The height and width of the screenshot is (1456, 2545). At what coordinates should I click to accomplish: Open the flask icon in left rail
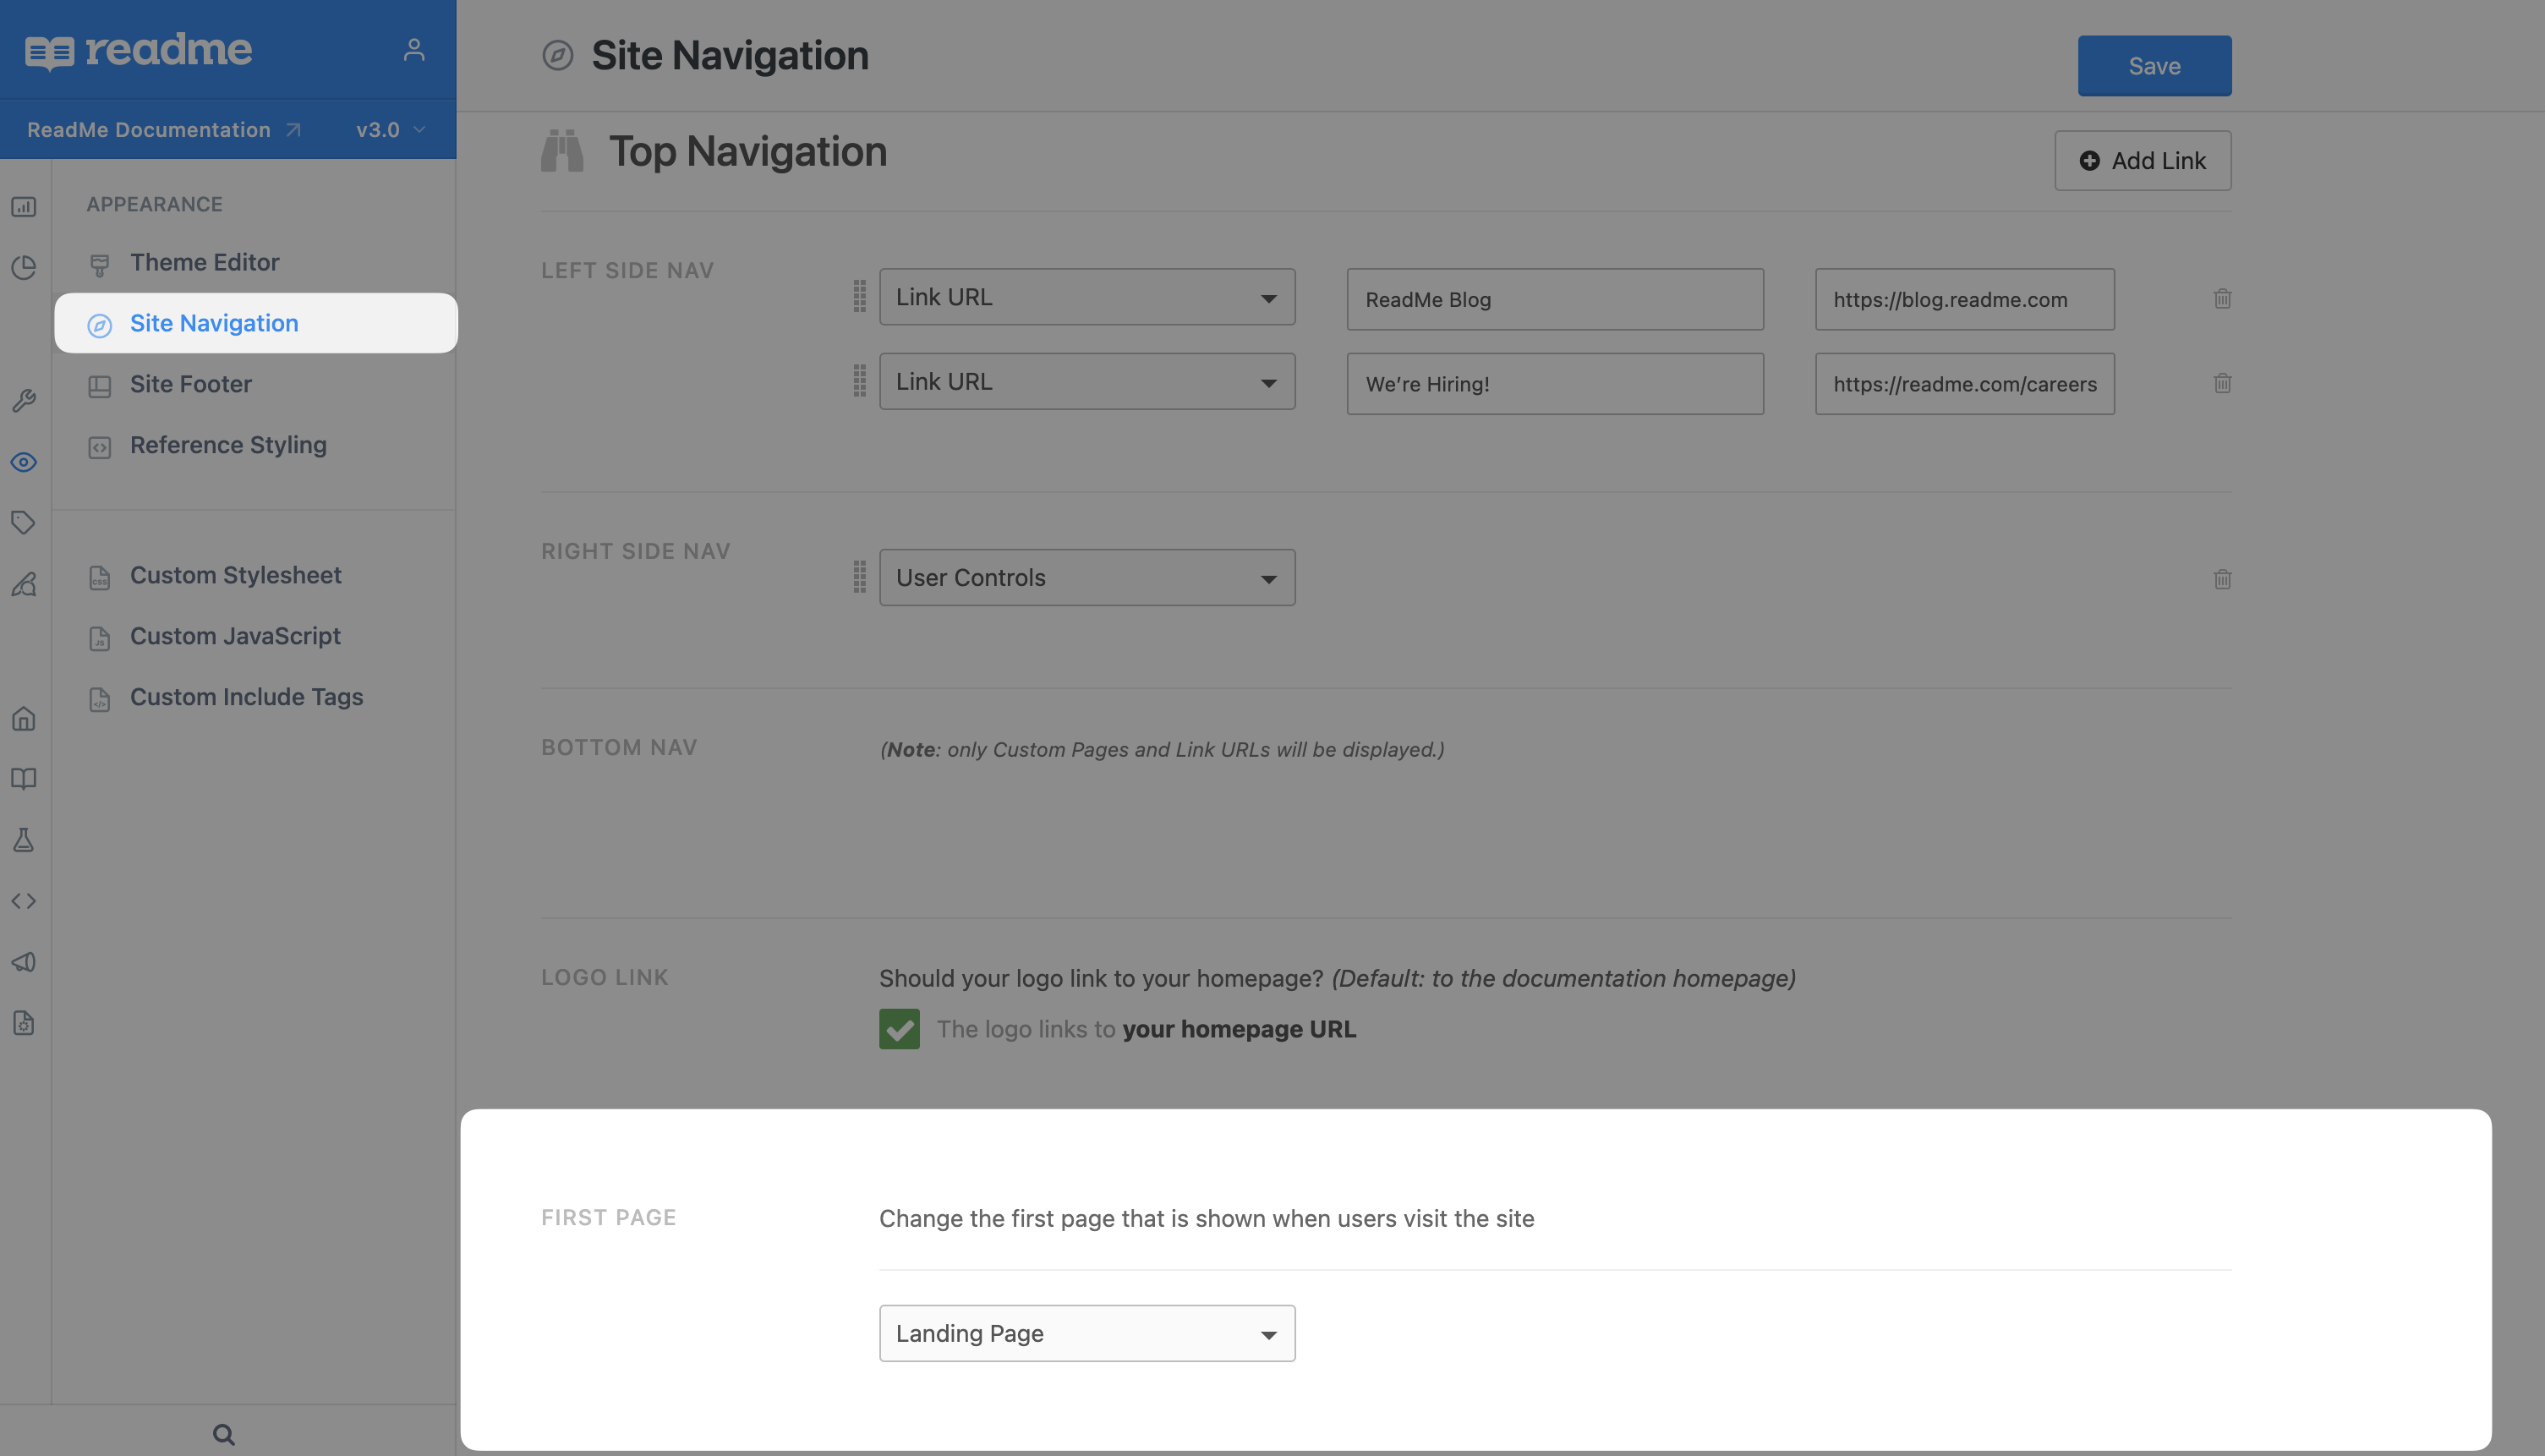24,840
